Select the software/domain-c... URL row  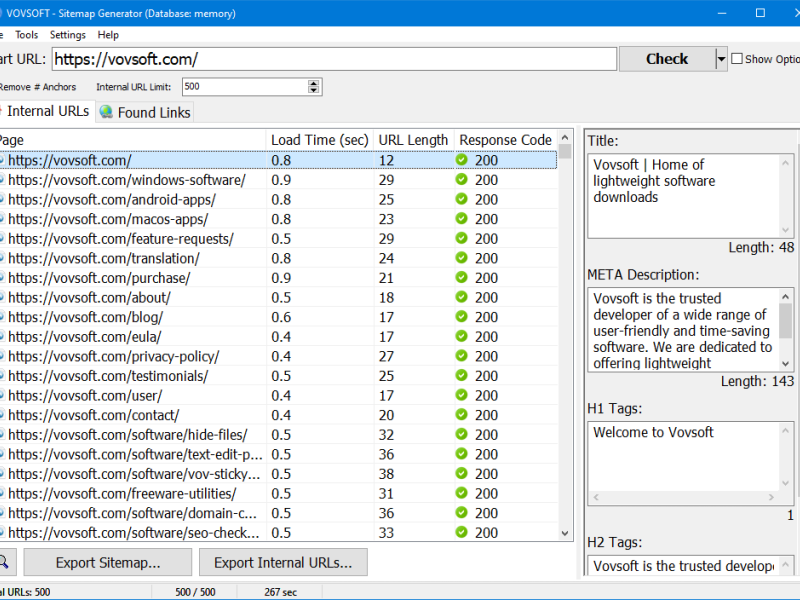pyautogui.click(x=278, y=513)
